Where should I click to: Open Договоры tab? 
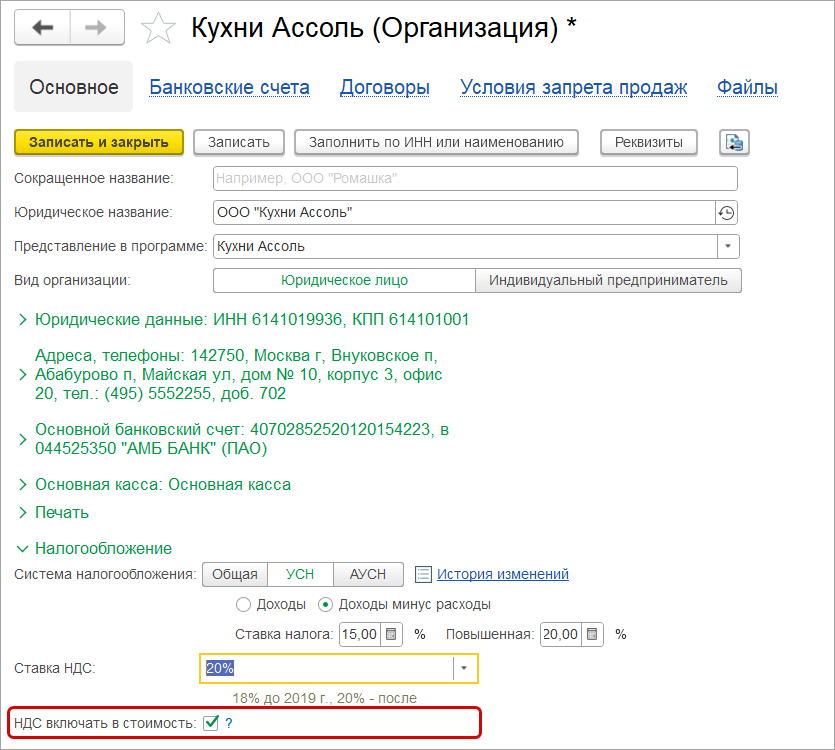click(x=385, y=87)
